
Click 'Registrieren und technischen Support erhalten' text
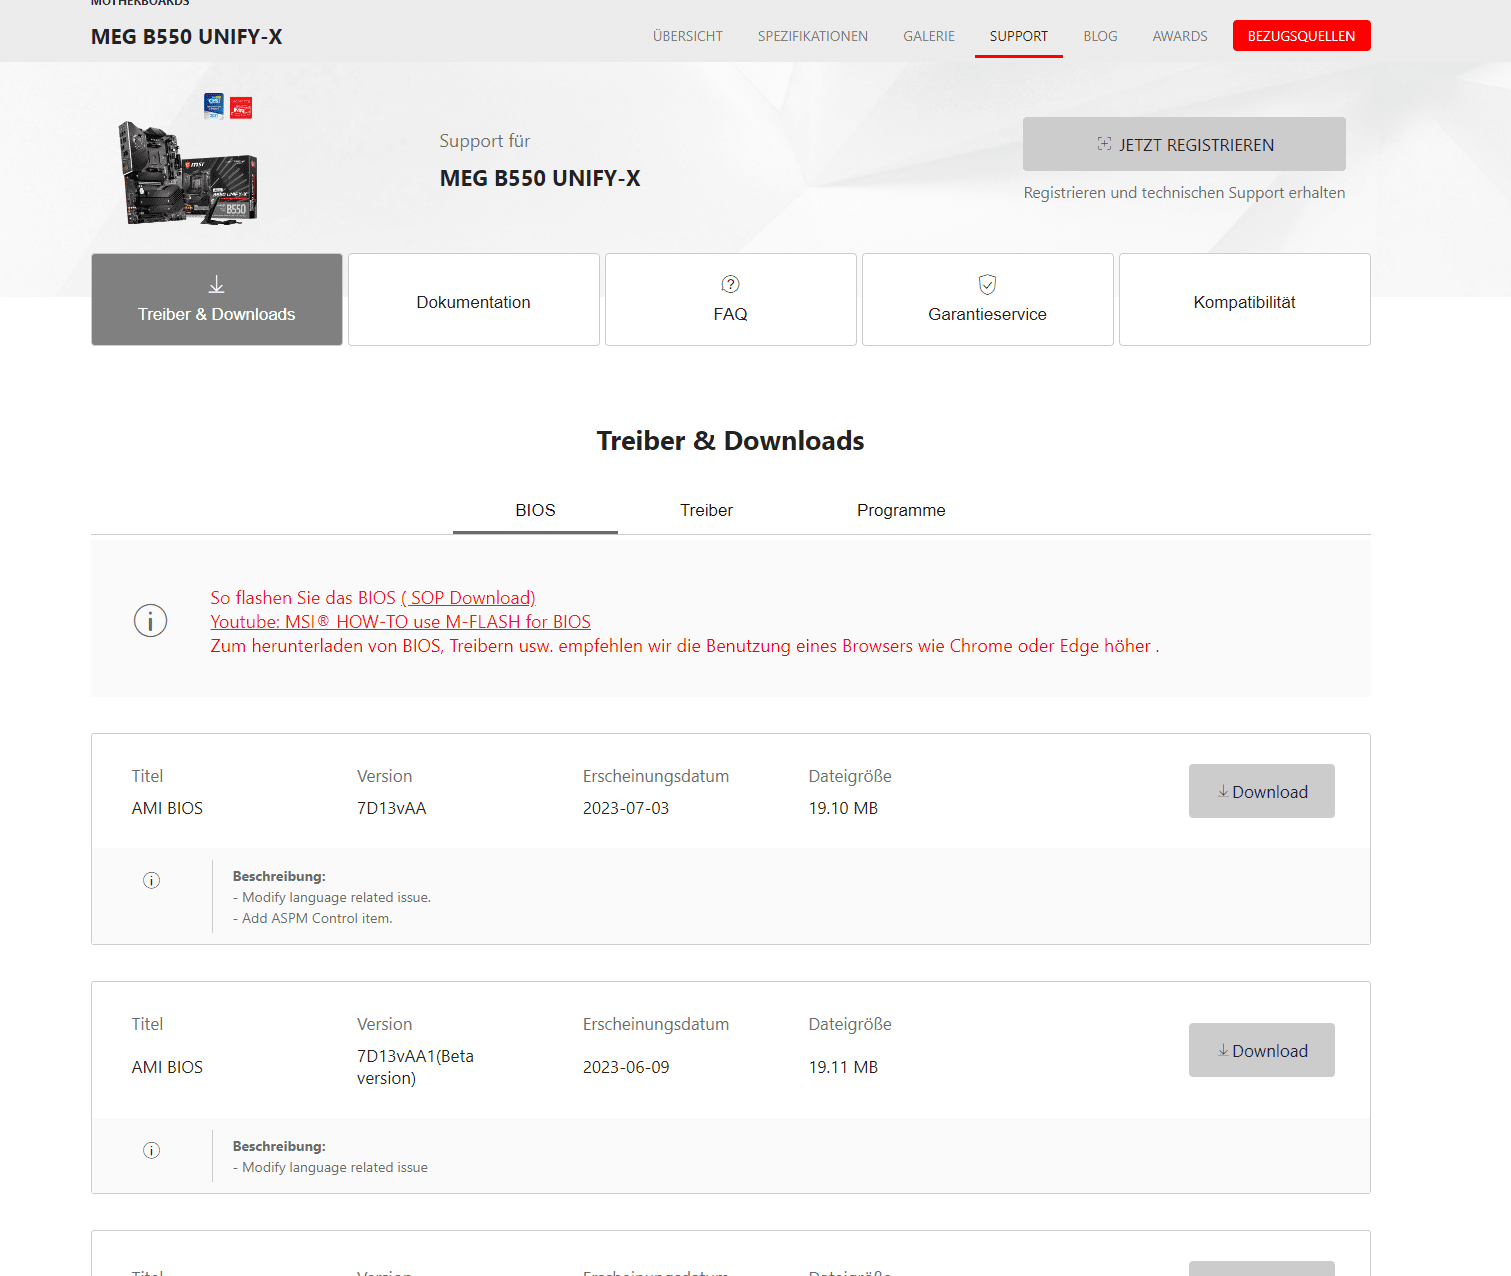pos(1184,193)
